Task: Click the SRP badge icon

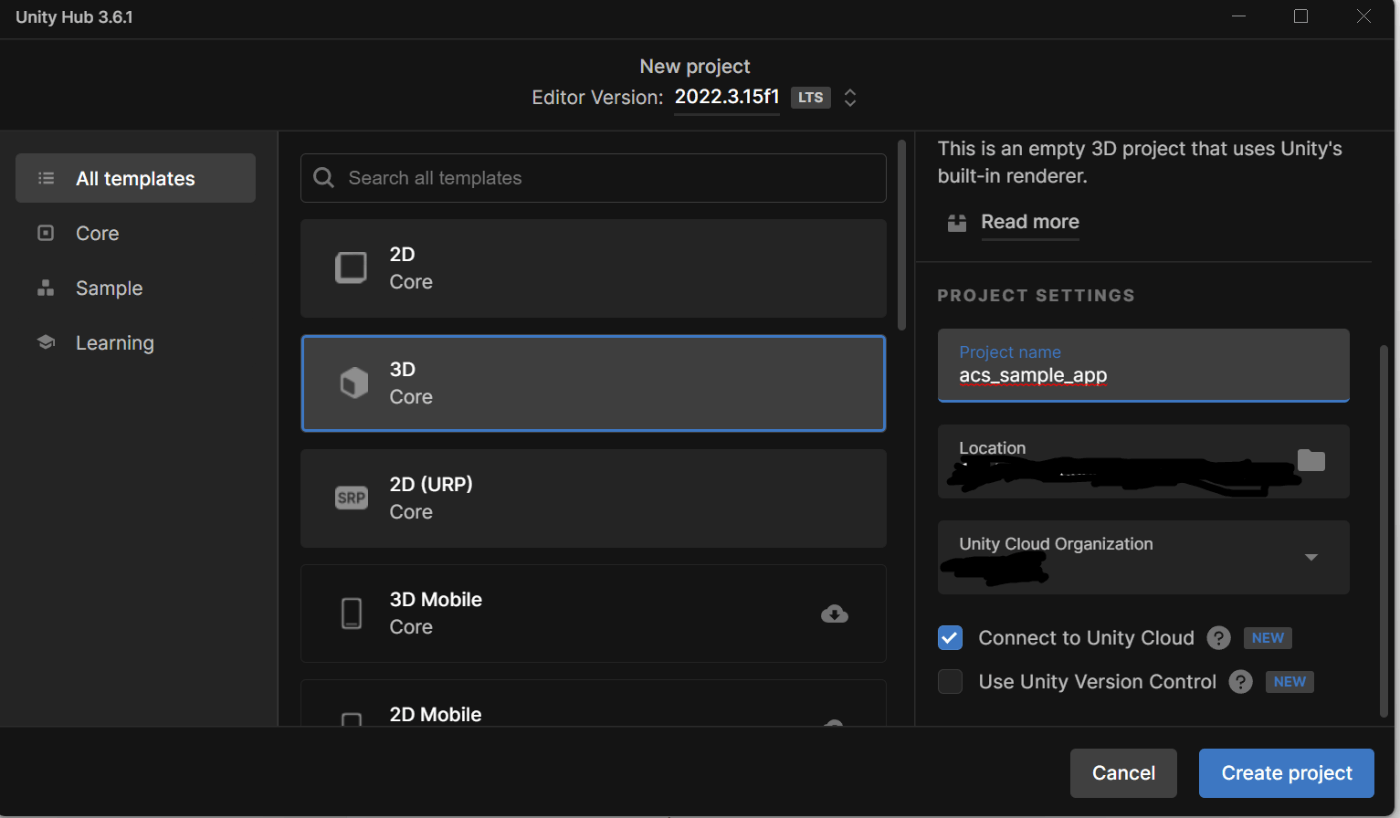Action: point(351,498)
